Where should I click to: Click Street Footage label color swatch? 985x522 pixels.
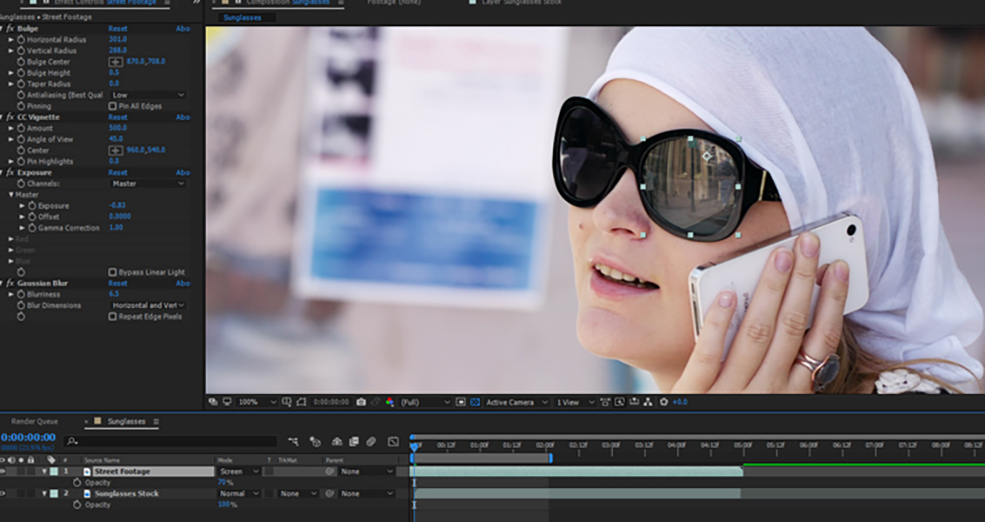click(x=54, y=471)
